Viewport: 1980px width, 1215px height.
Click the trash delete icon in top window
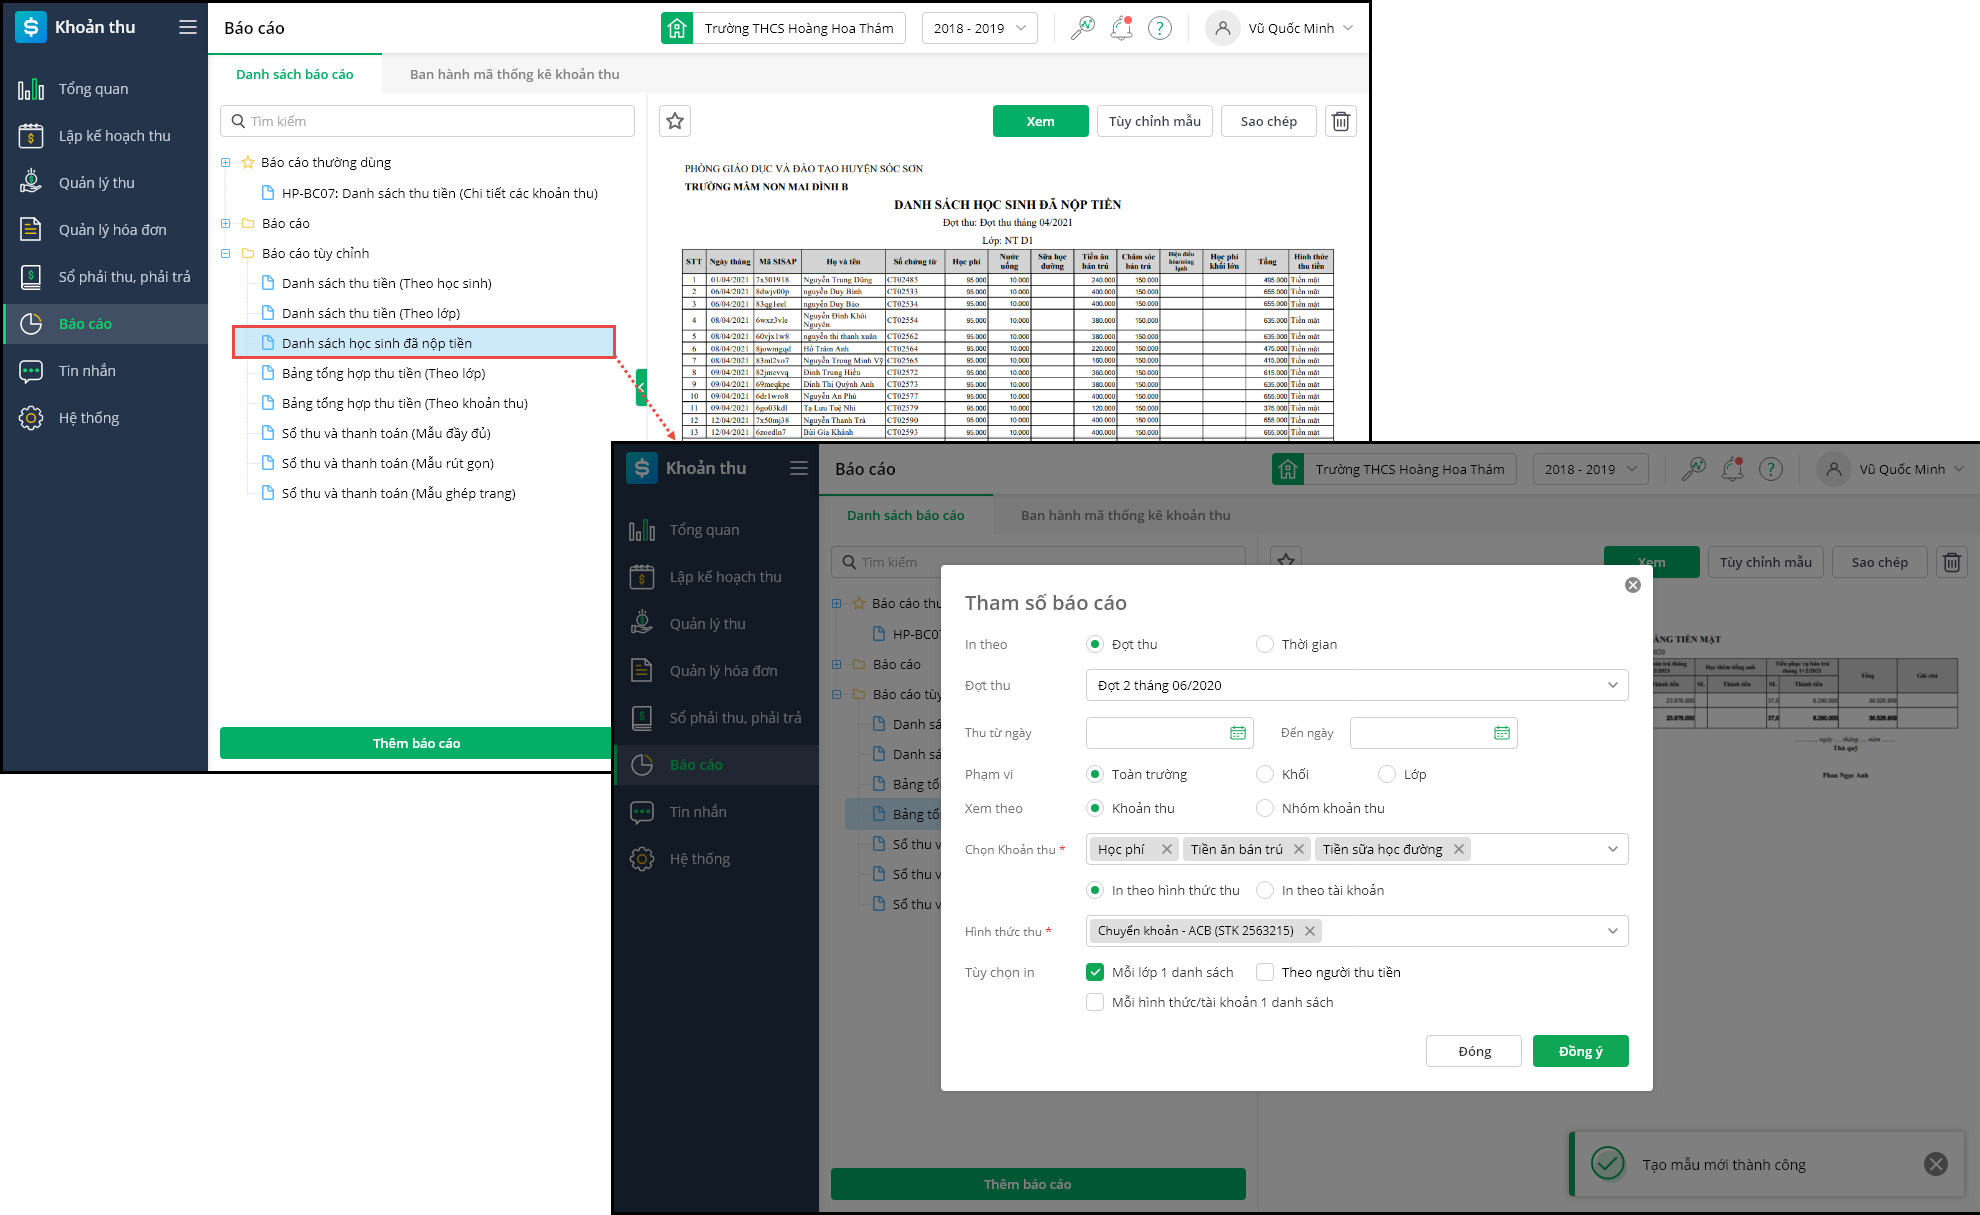point(1340,121)
